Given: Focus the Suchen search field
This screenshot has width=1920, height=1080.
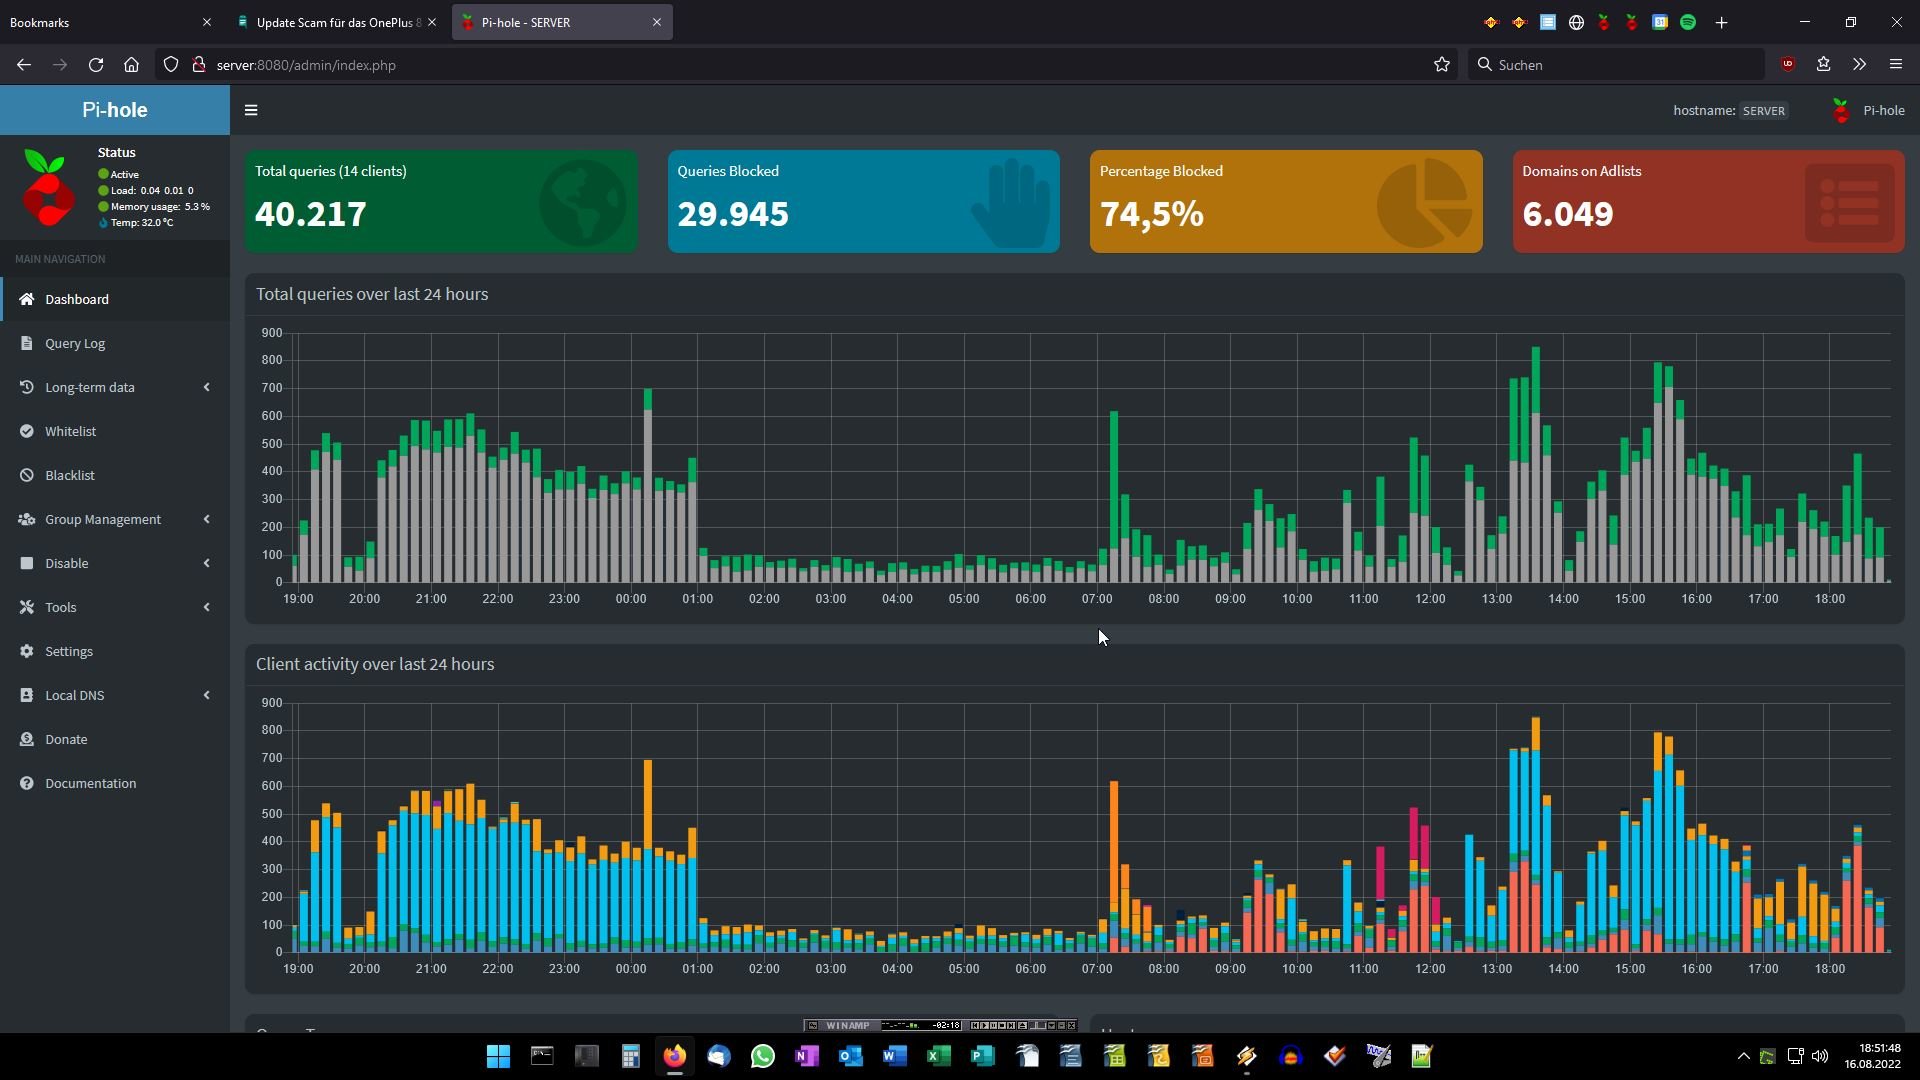Looking at the screenshot, I should (x=1616, y=64).
